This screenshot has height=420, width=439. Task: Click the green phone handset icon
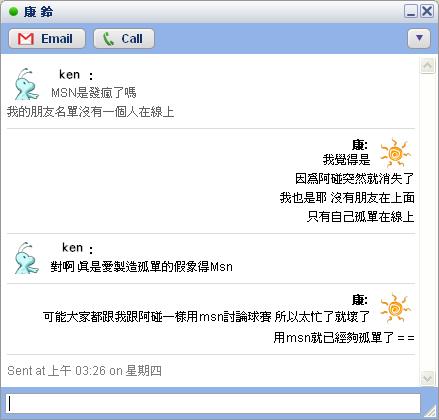[x=108, y=39]
